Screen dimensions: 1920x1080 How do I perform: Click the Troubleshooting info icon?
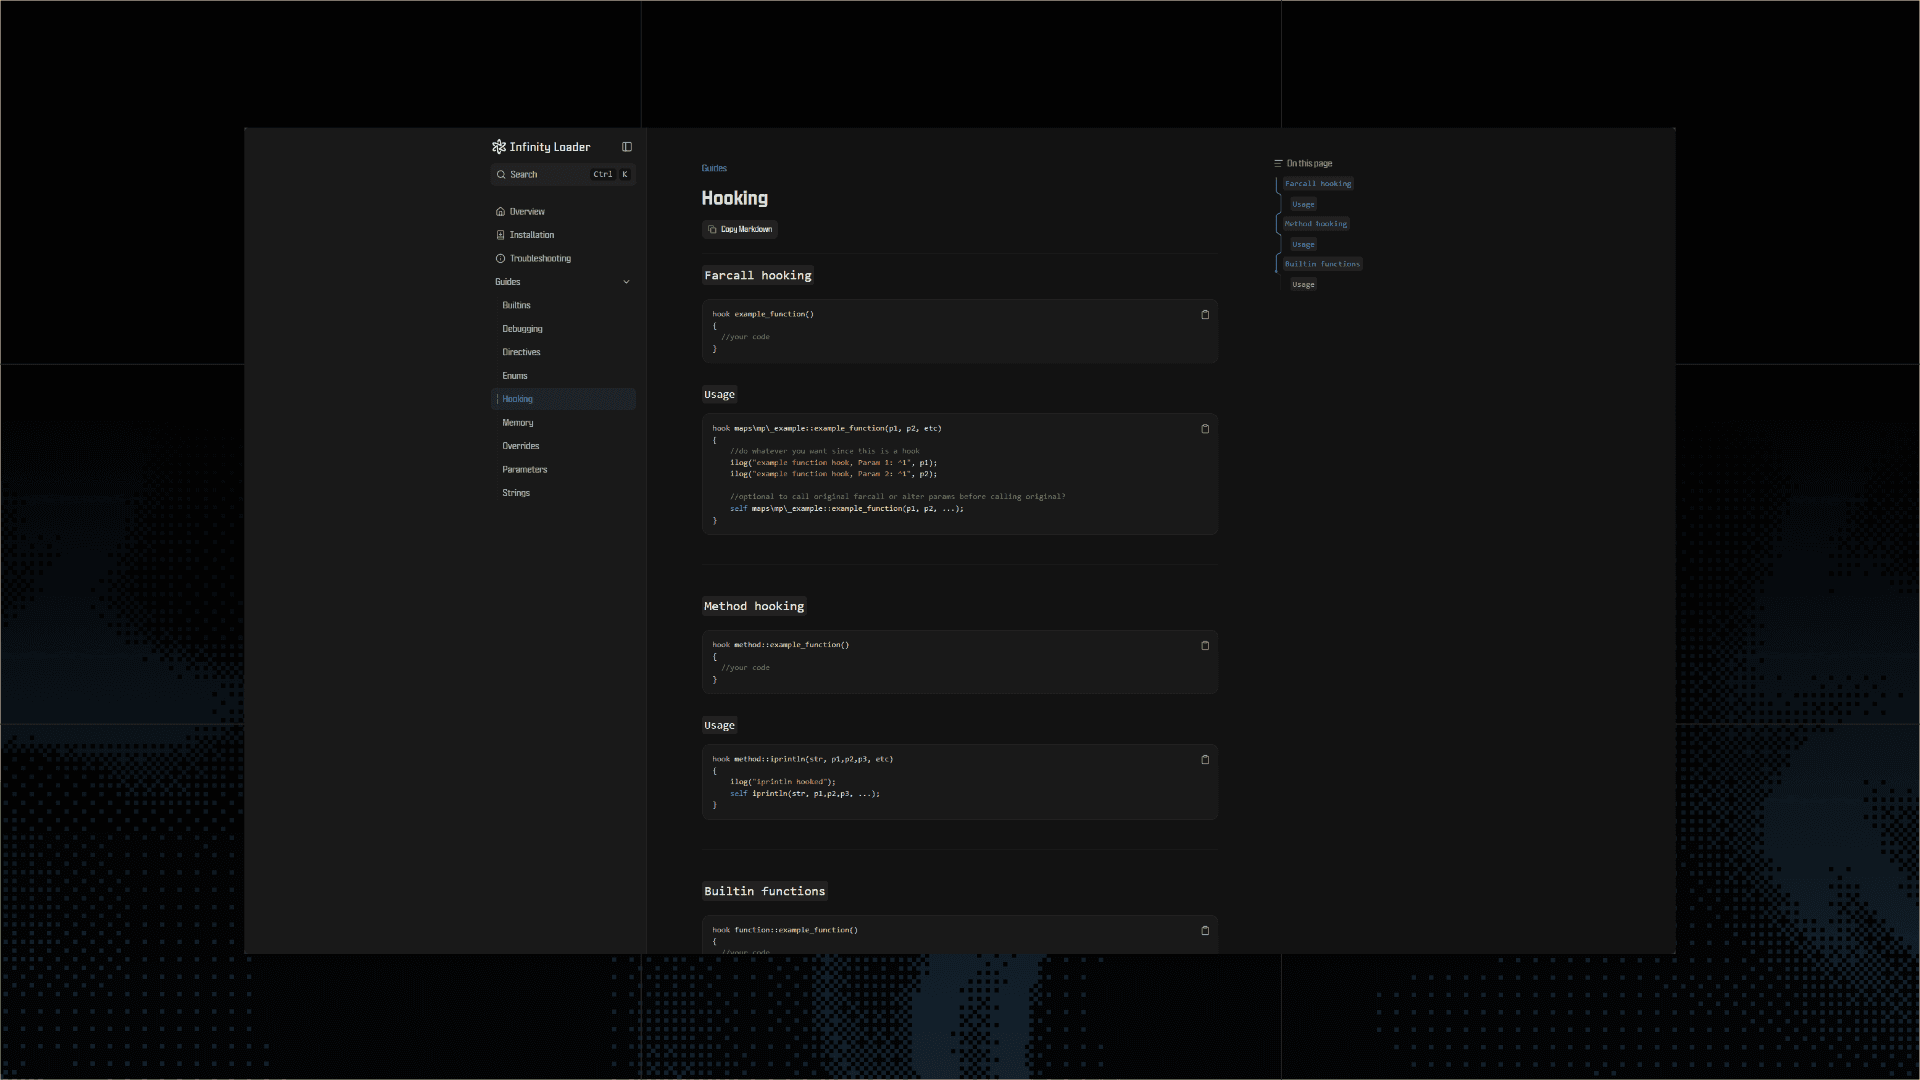coord(500,259)
